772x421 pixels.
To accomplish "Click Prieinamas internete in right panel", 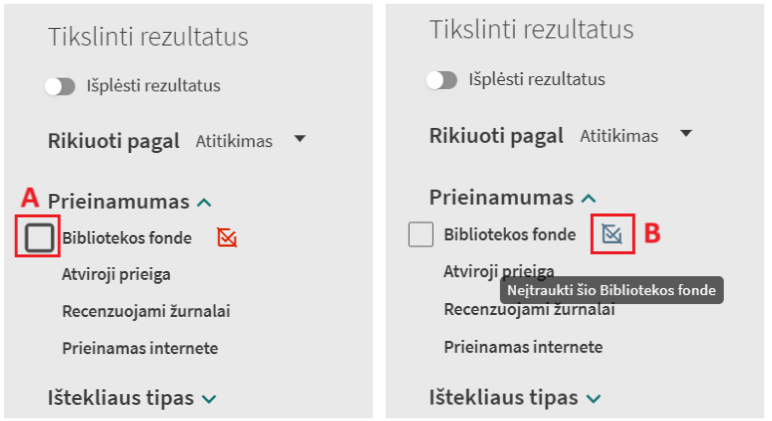I will [523, 347].
